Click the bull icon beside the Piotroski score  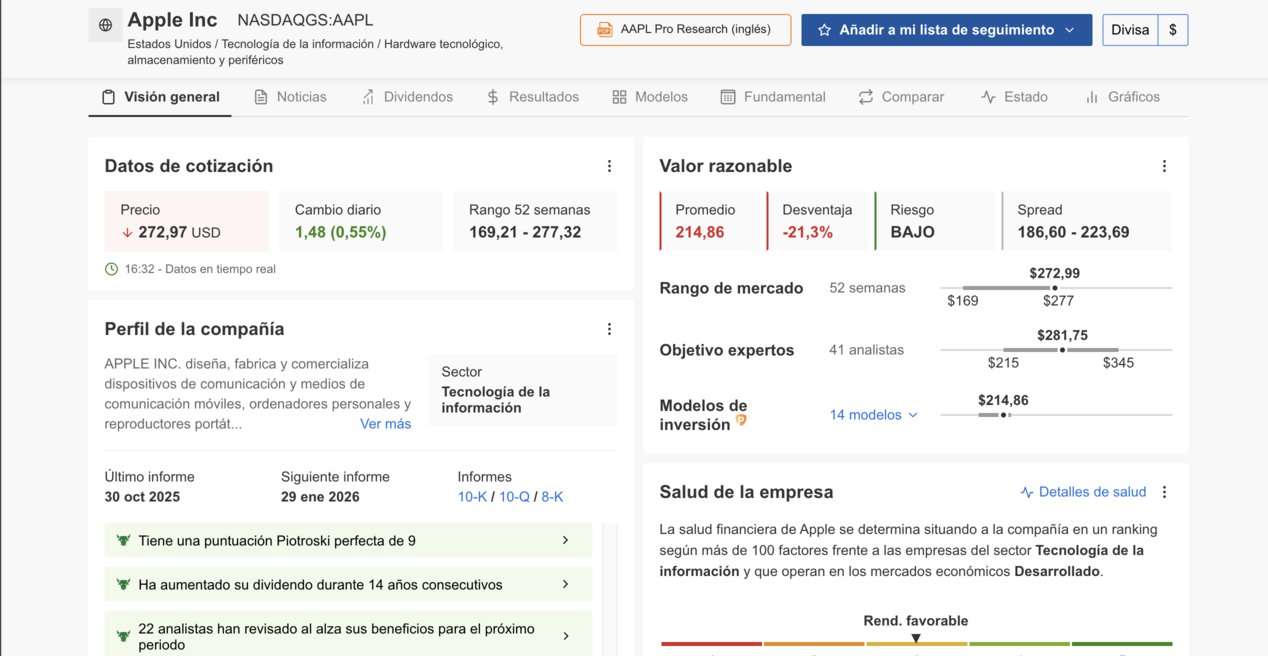pos(123,541)
